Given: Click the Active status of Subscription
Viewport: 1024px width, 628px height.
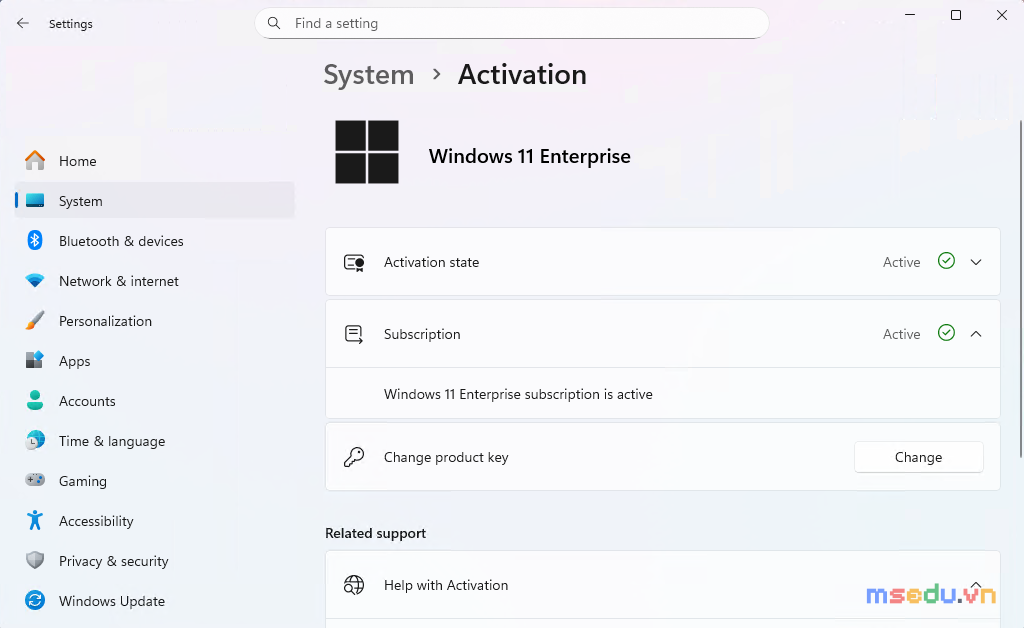Looking at the screenshot, I should [902, 334].
